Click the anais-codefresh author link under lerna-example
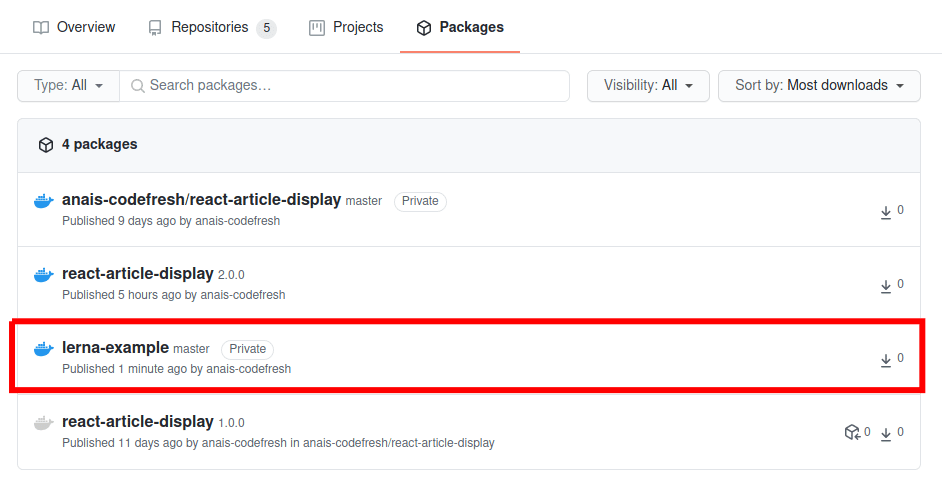This screenshot has width=942, height=483. pyautogui.click(x=248, y=369)
